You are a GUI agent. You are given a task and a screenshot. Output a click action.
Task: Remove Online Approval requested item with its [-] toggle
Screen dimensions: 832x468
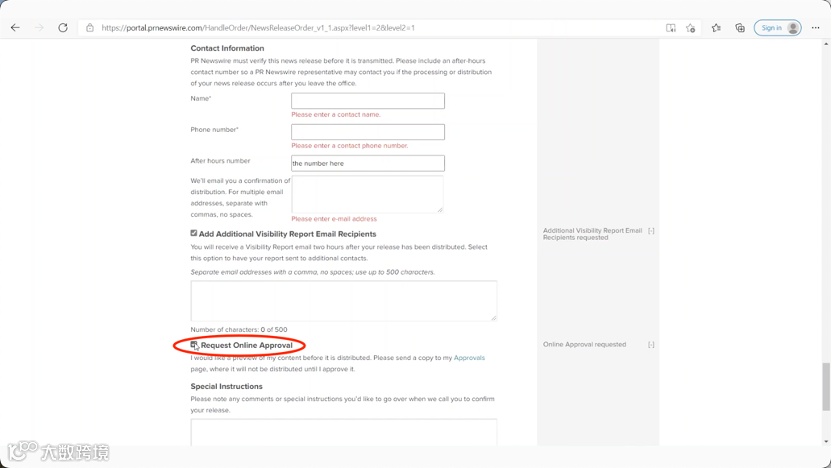point(651,345)
